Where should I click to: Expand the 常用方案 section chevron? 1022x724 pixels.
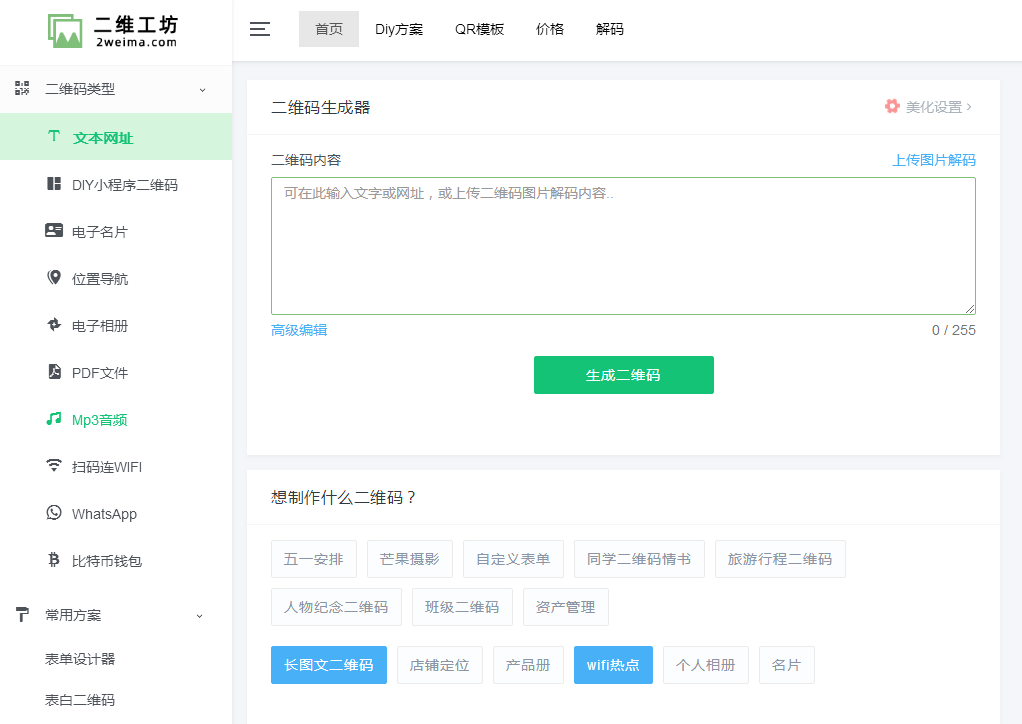(x=198, y=615)
